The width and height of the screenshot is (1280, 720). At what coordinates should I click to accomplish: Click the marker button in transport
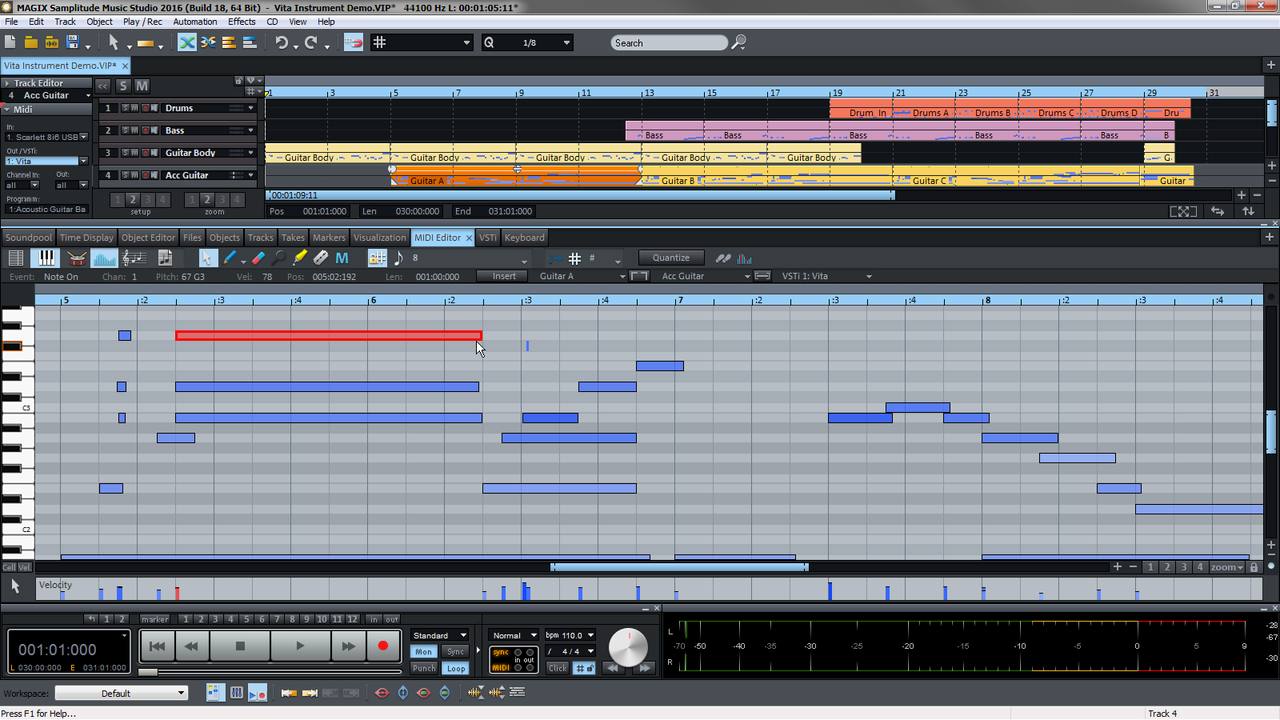point(155,619)
